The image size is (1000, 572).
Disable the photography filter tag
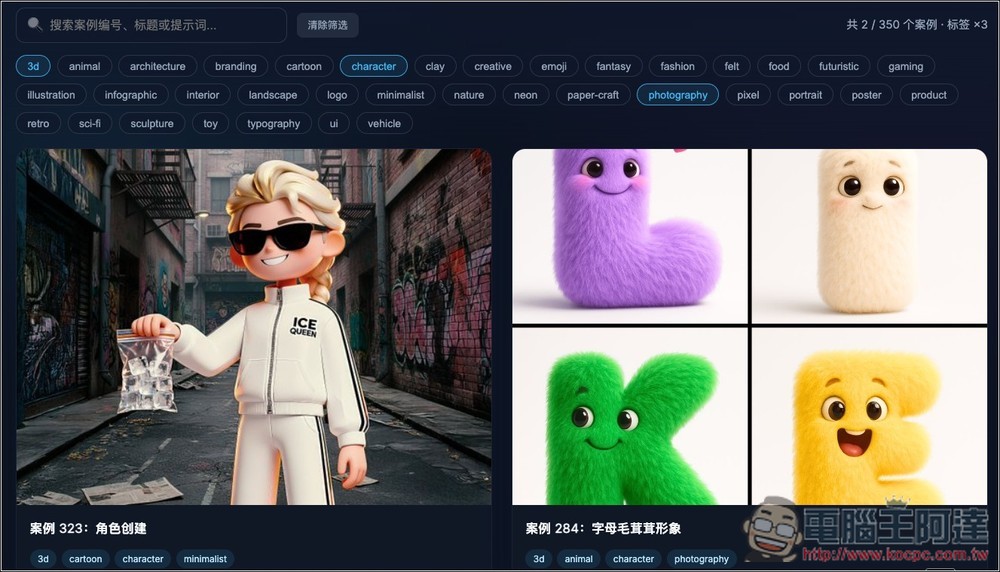click(x=677, y=95)
